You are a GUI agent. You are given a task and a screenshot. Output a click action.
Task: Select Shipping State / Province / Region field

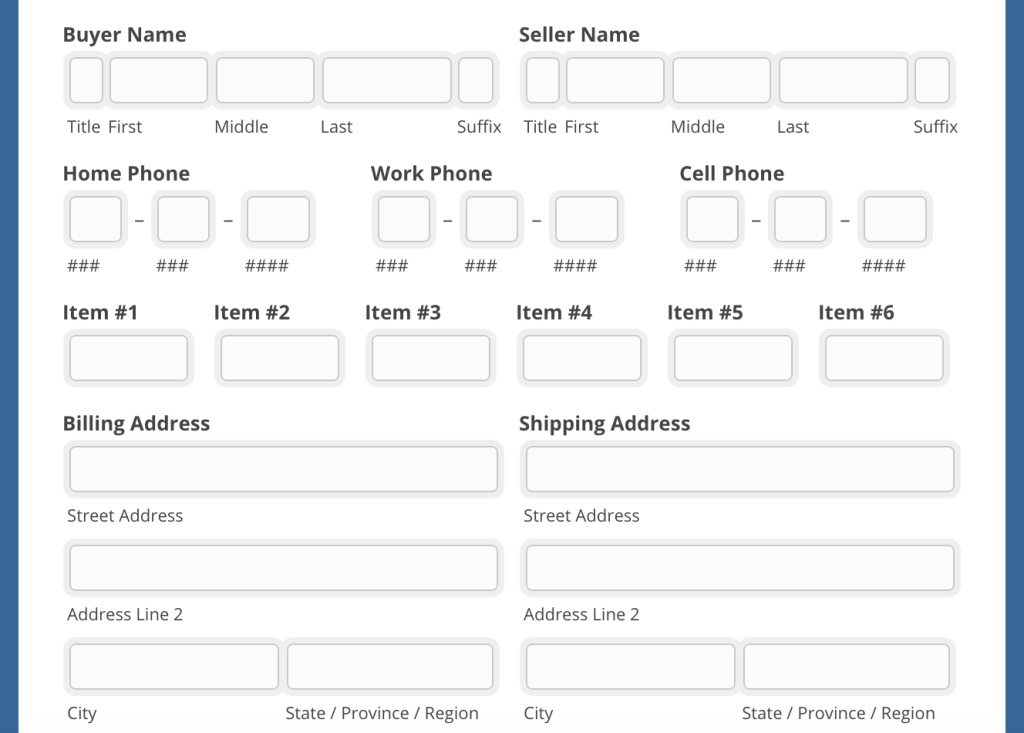point(846,667)
